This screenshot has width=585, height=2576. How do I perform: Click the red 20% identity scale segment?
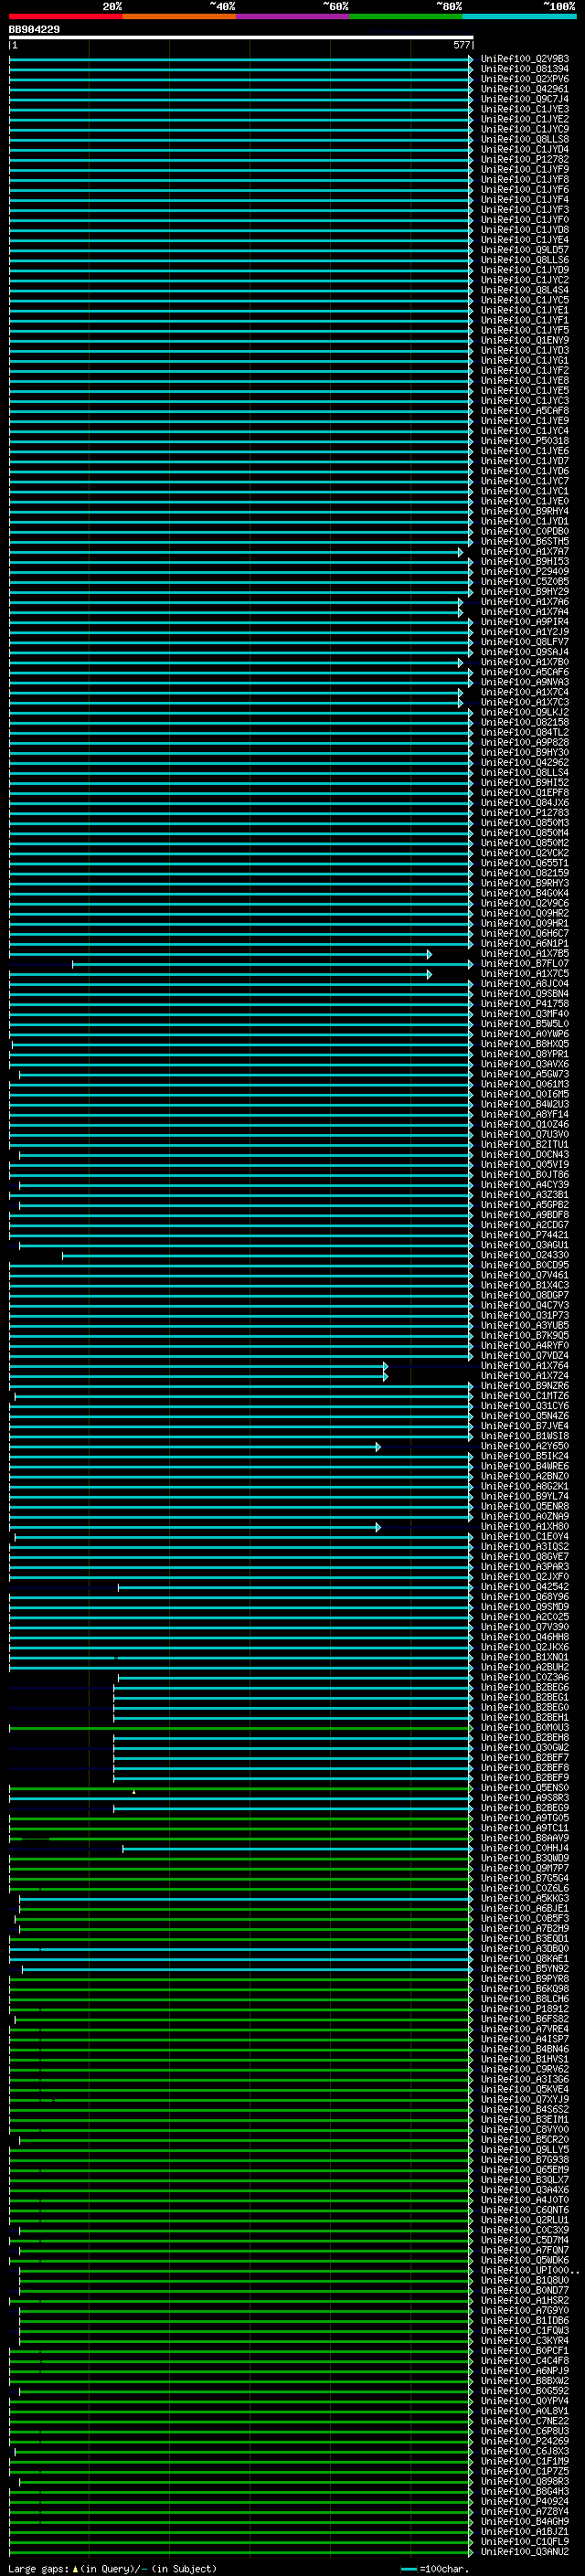(x=65, y=16)
